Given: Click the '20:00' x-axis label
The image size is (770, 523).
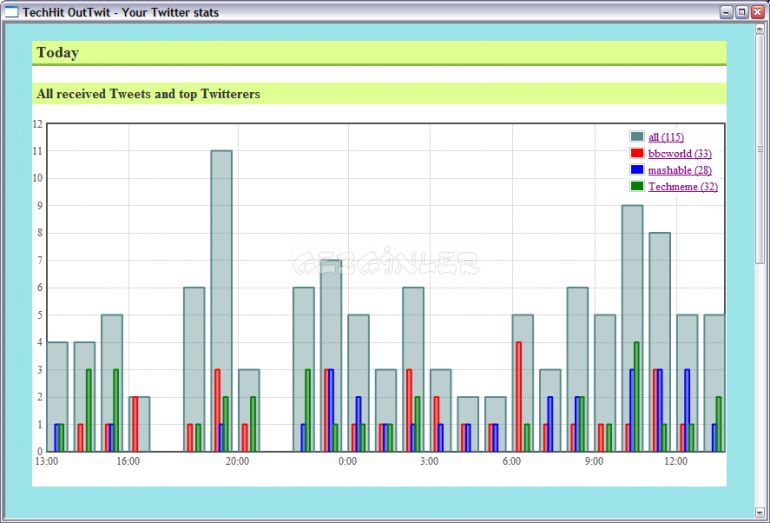Looking at the screenshot, I should [x=238, y=461].
